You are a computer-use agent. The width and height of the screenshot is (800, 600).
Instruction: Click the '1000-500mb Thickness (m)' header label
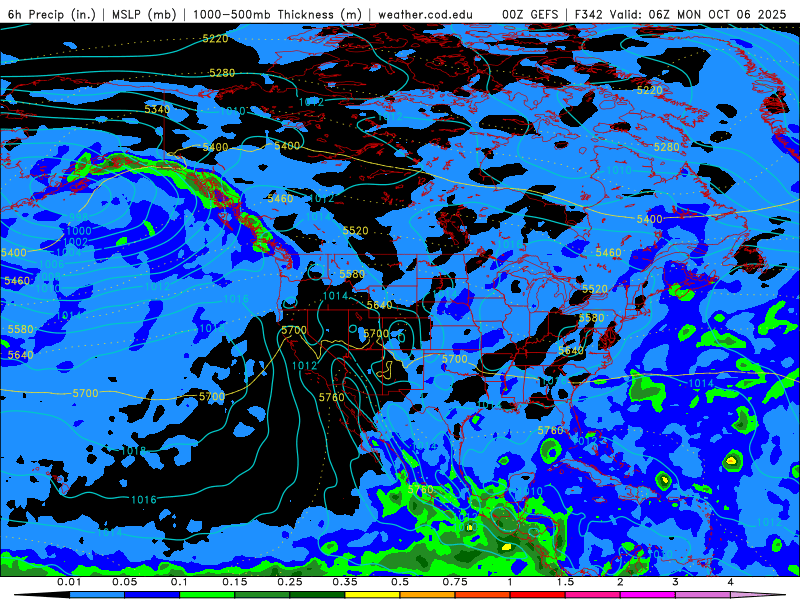(x=278, y=14)
